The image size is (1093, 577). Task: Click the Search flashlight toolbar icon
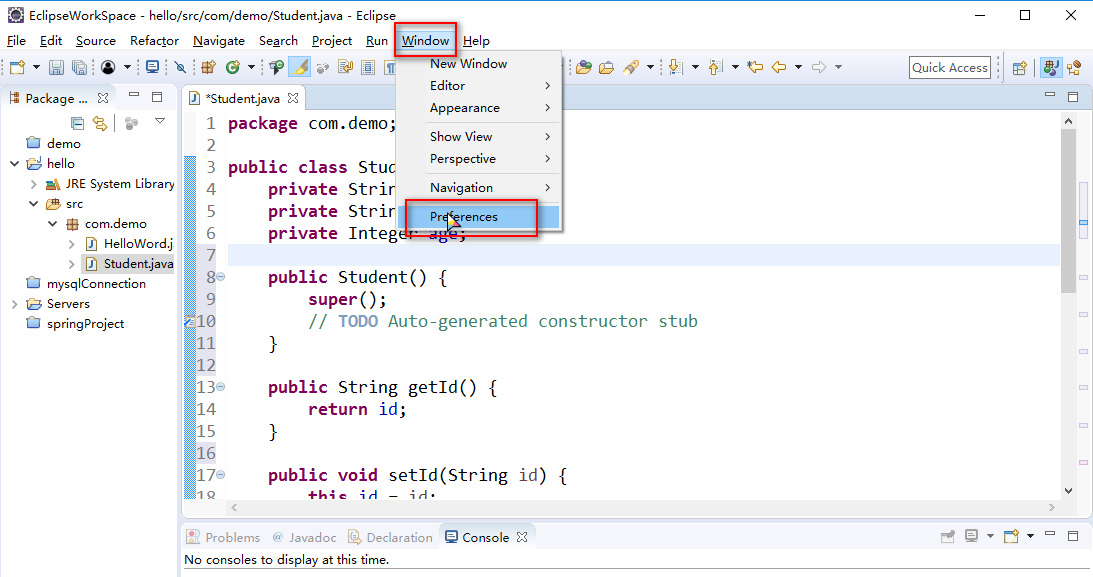[x=631, y=67]
